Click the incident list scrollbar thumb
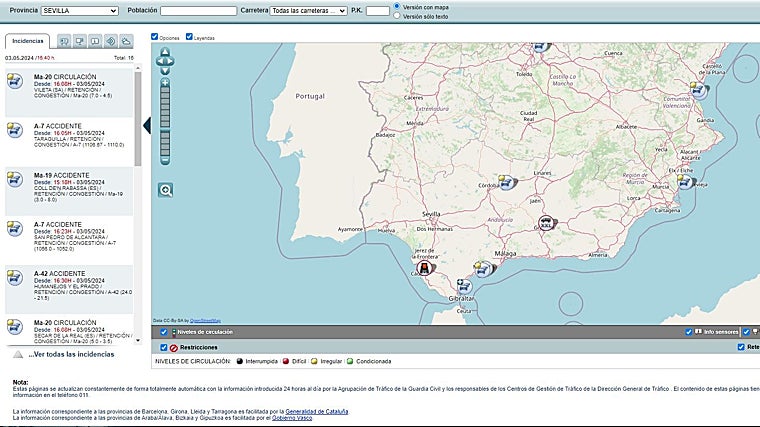 click(138, 119)
